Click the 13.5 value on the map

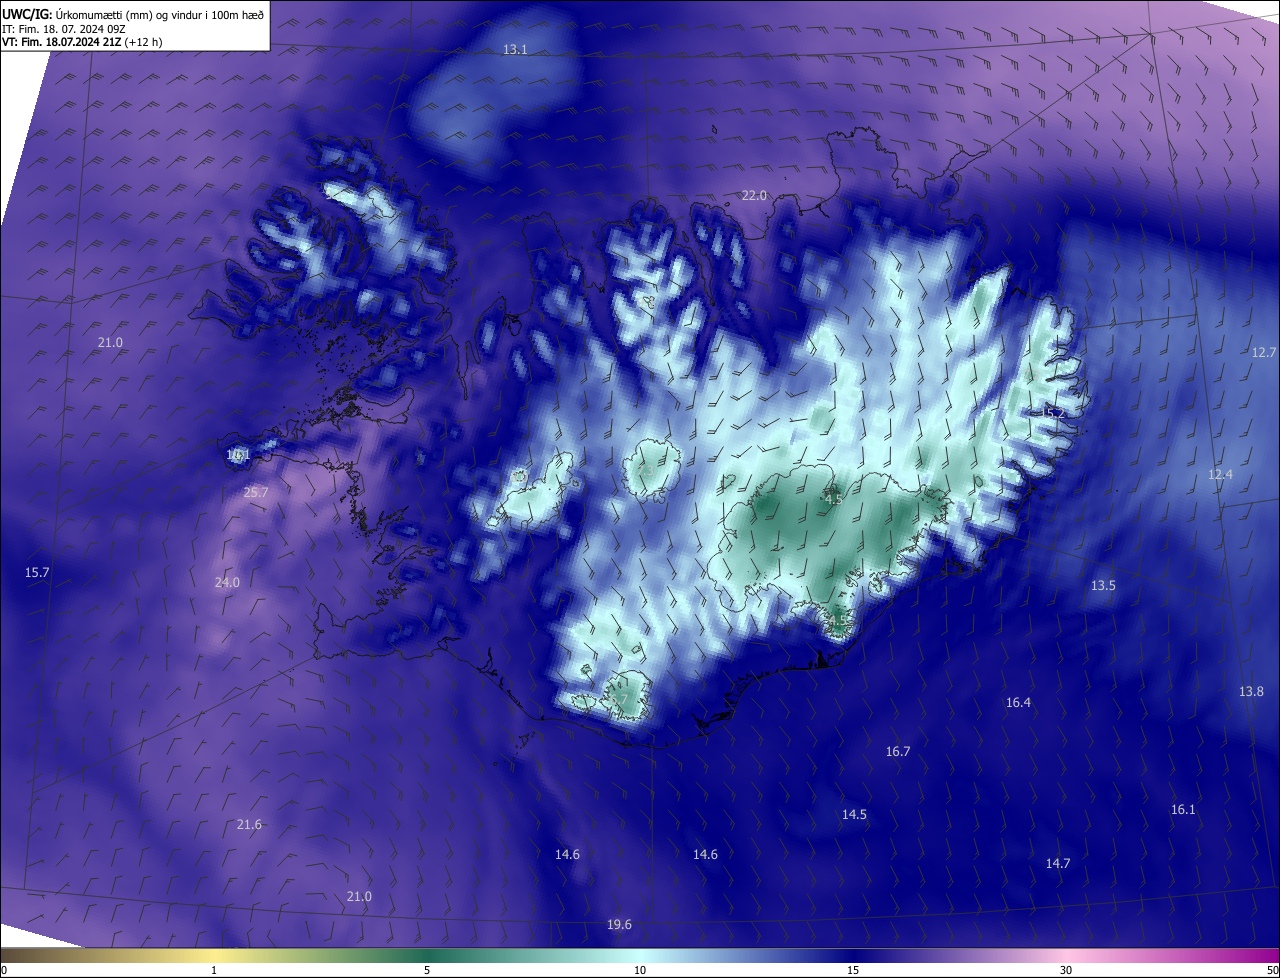(x=1103, y=586)
